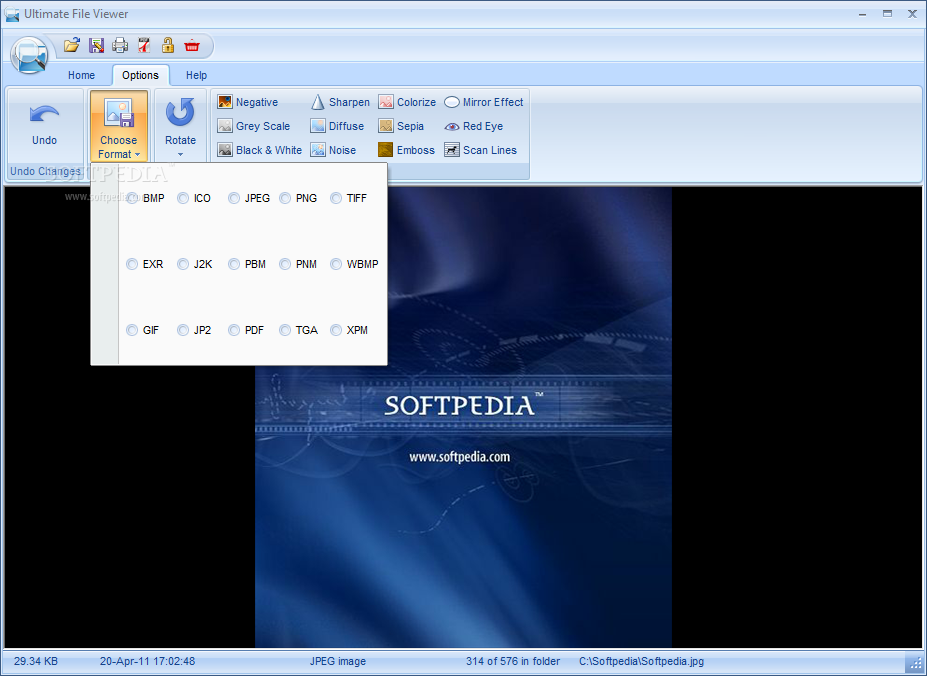927x676 pixels.
Task: Select the ICO format radio button
Action: pyautogui.click(x=183, y=198)
